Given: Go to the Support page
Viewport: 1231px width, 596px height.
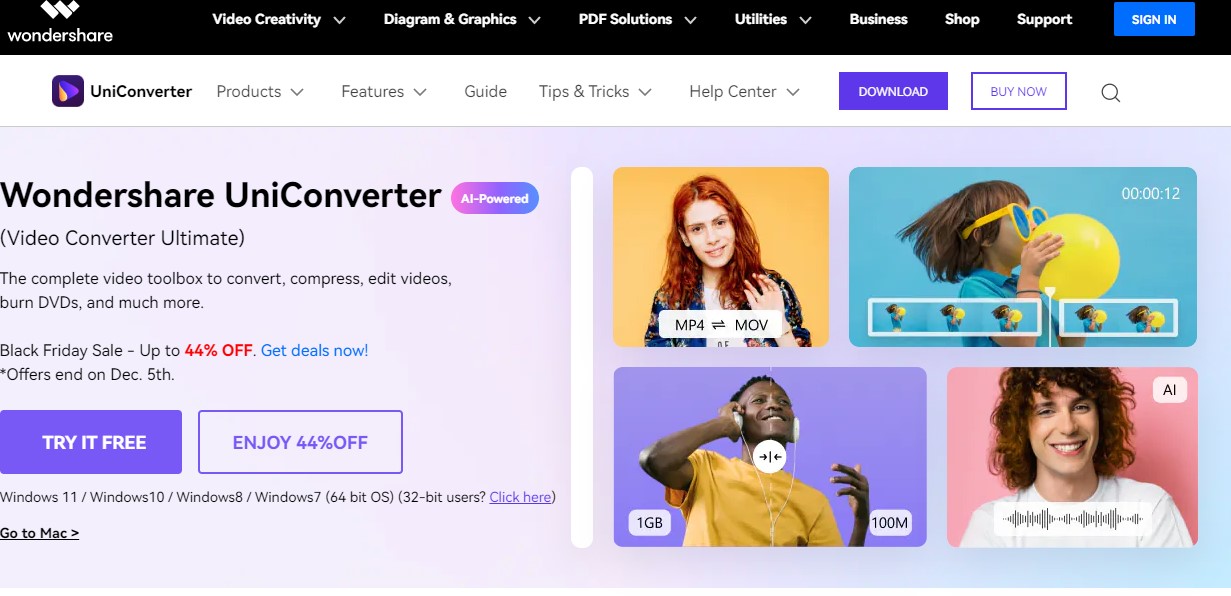Looking at the screenshot, I should click(1044, 19).
